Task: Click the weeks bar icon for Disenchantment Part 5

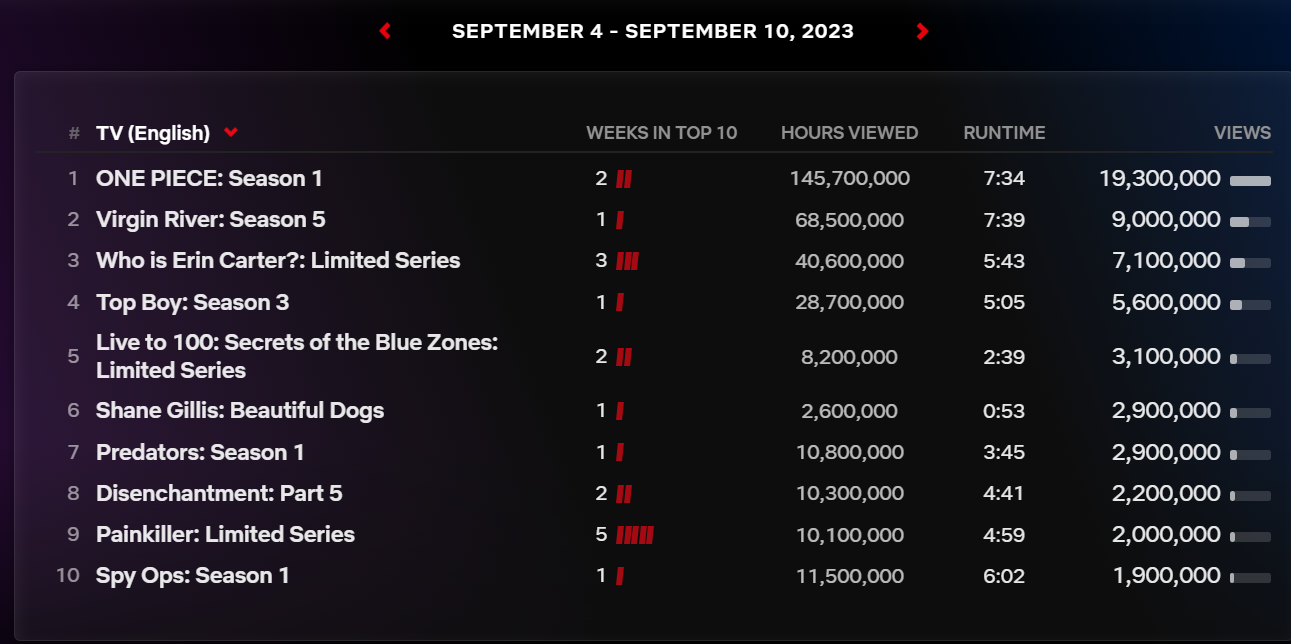Action: pyautogui.click(x=624, y=494)
